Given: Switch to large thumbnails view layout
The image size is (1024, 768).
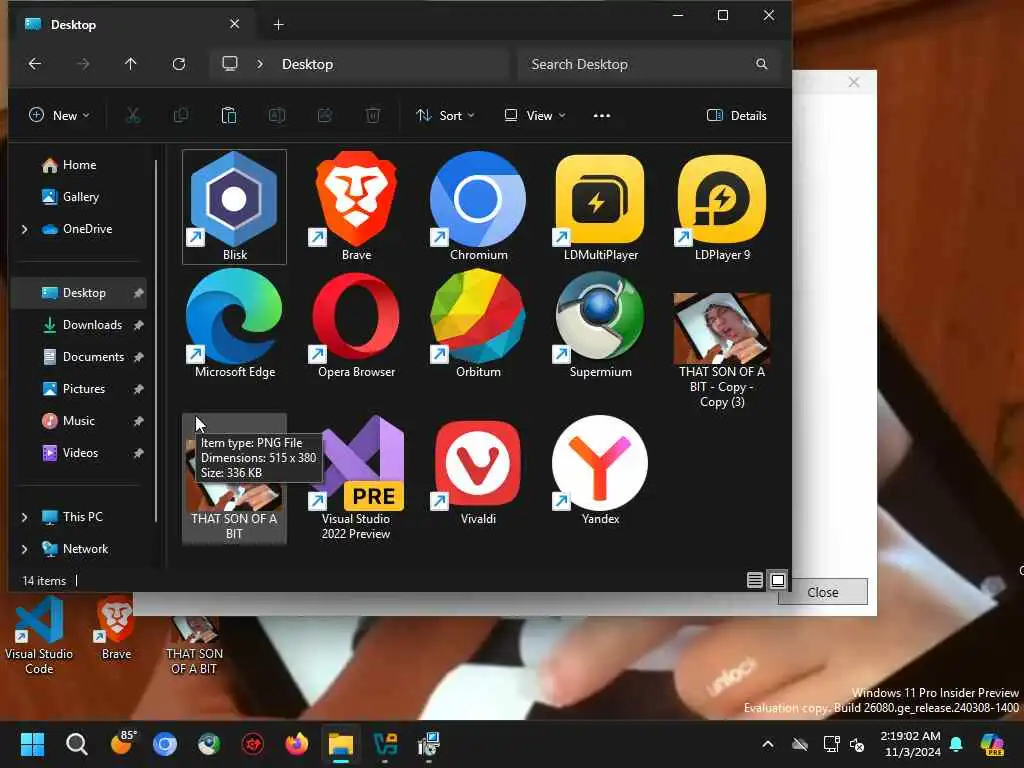Looking at the screenshot, I should (777, 580).
